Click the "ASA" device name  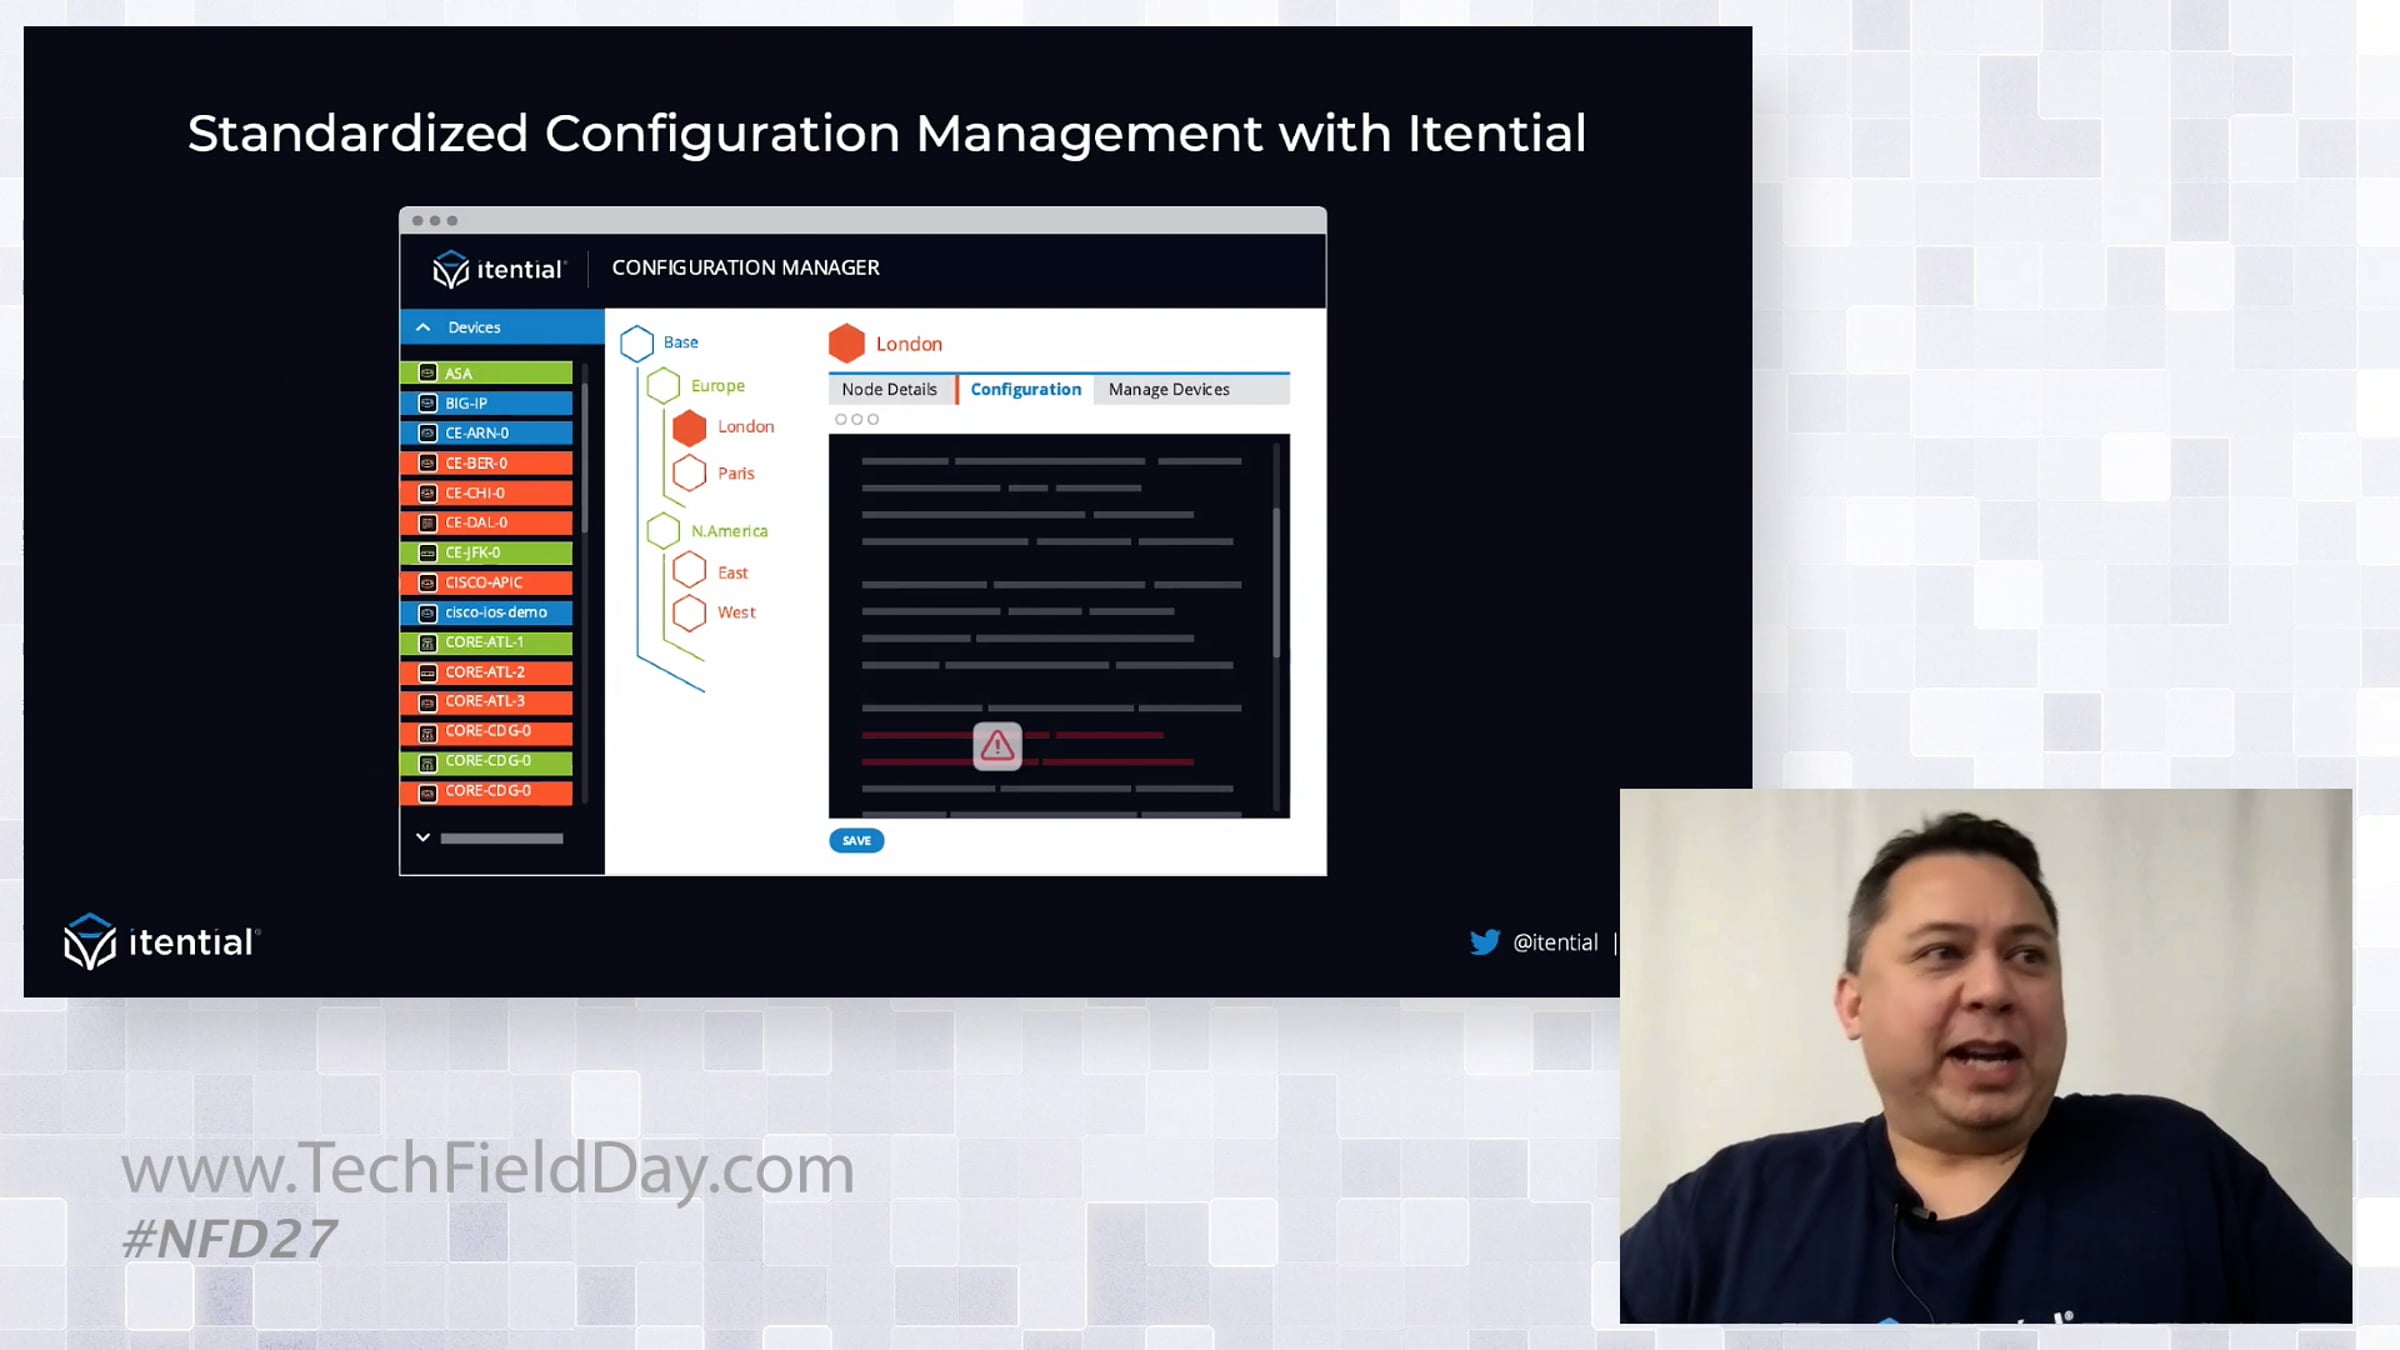click(459, 374)
